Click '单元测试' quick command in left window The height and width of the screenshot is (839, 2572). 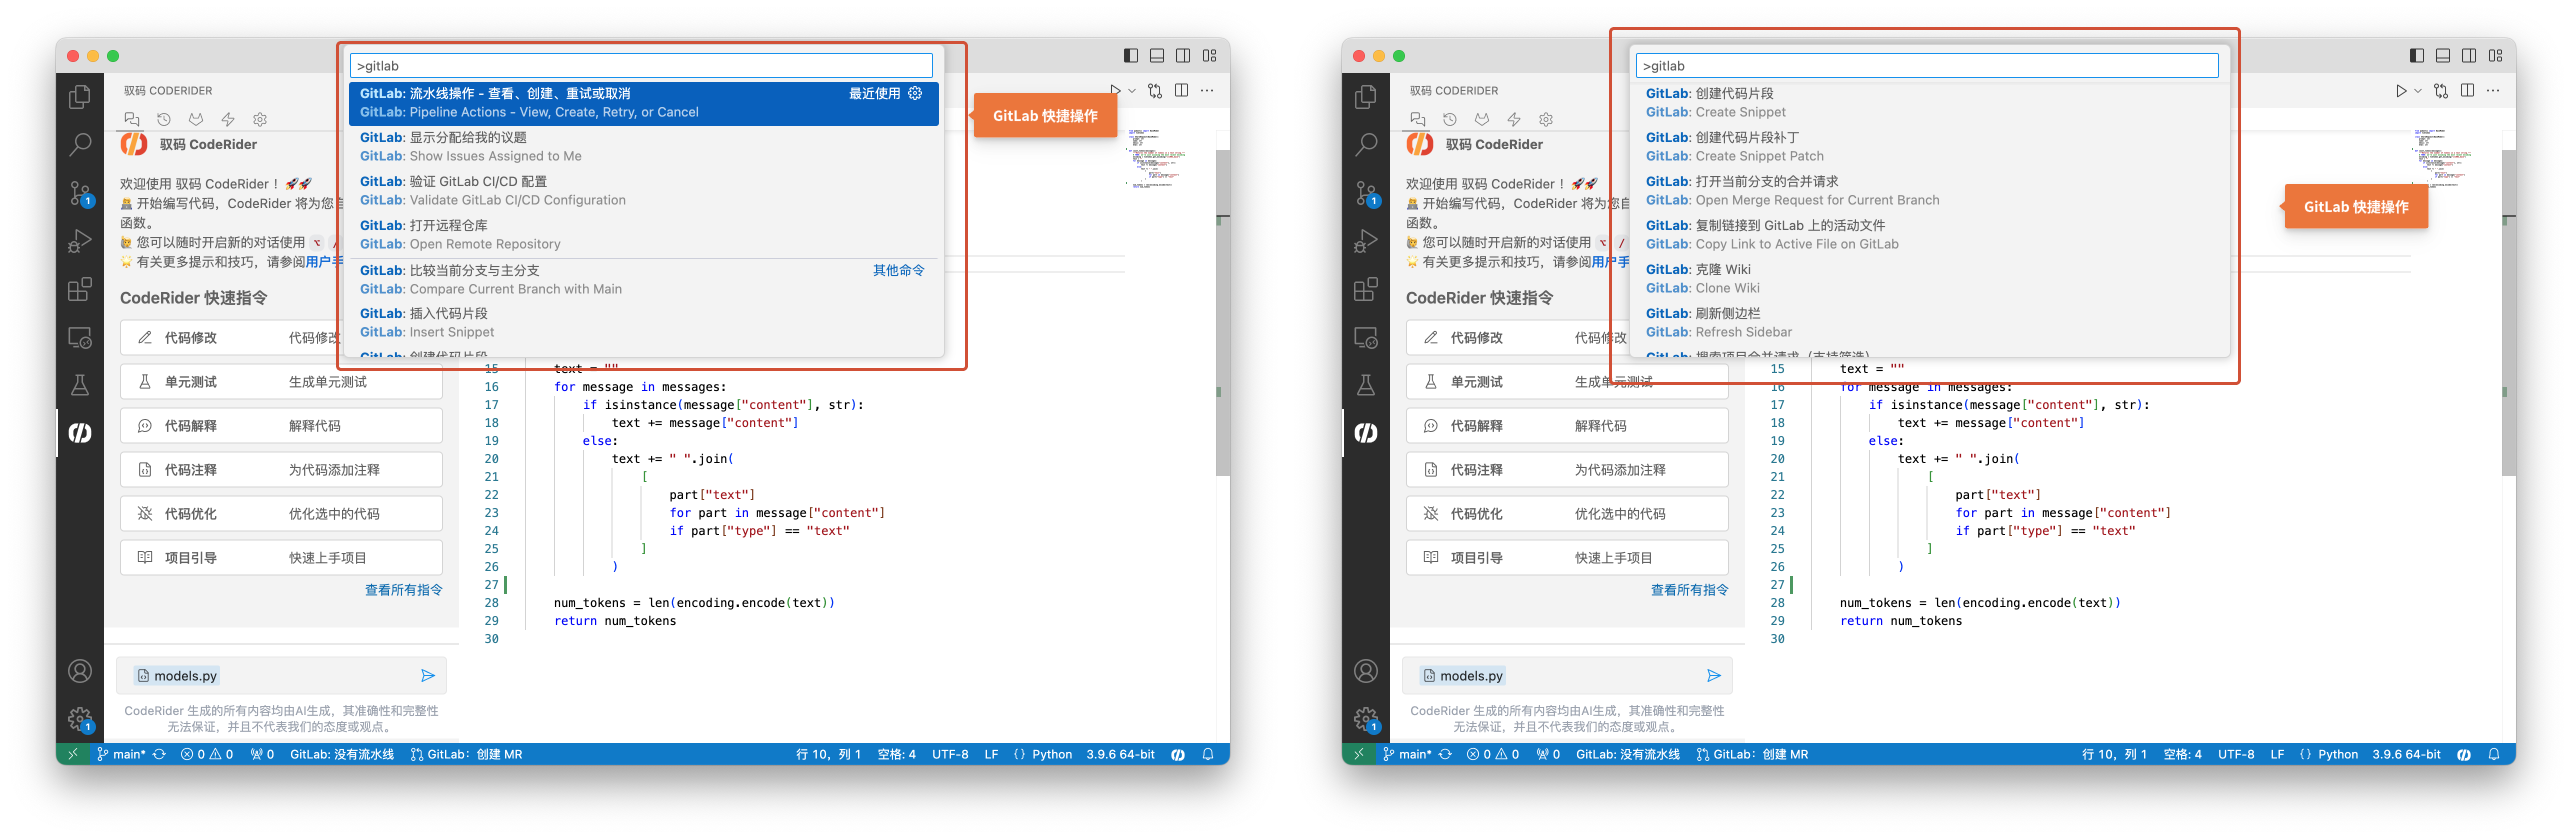(281, 382)
